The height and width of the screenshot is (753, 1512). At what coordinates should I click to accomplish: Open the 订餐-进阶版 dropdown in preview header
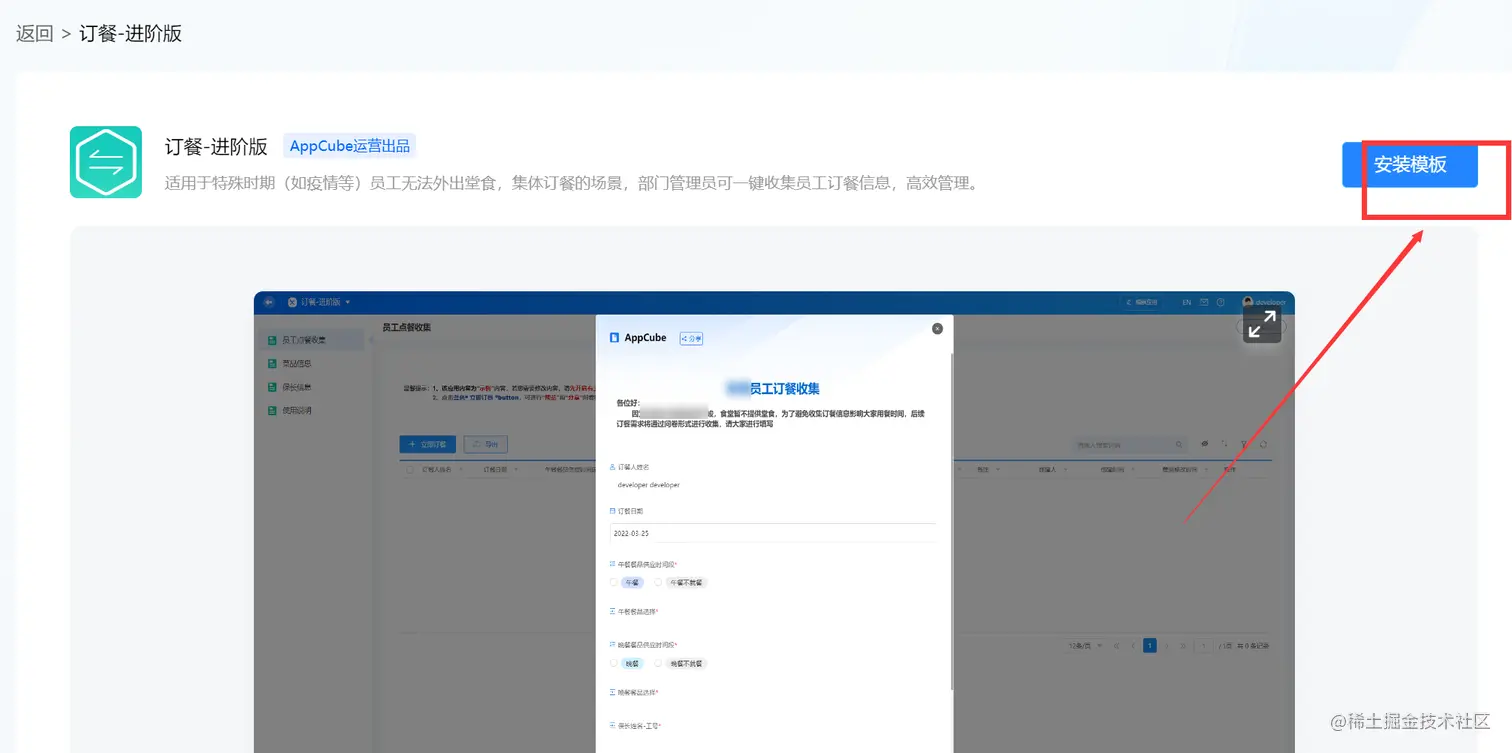click(320, 302)
